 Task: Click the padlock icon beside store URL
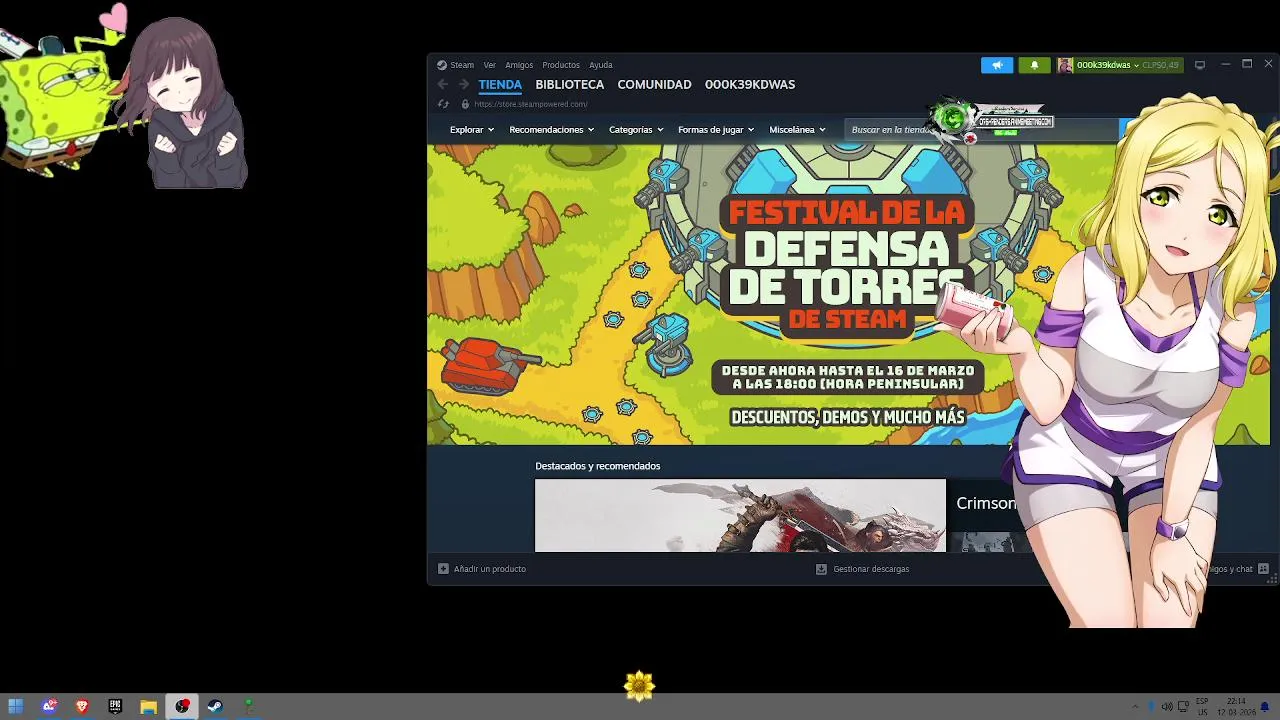pos(465,104)
